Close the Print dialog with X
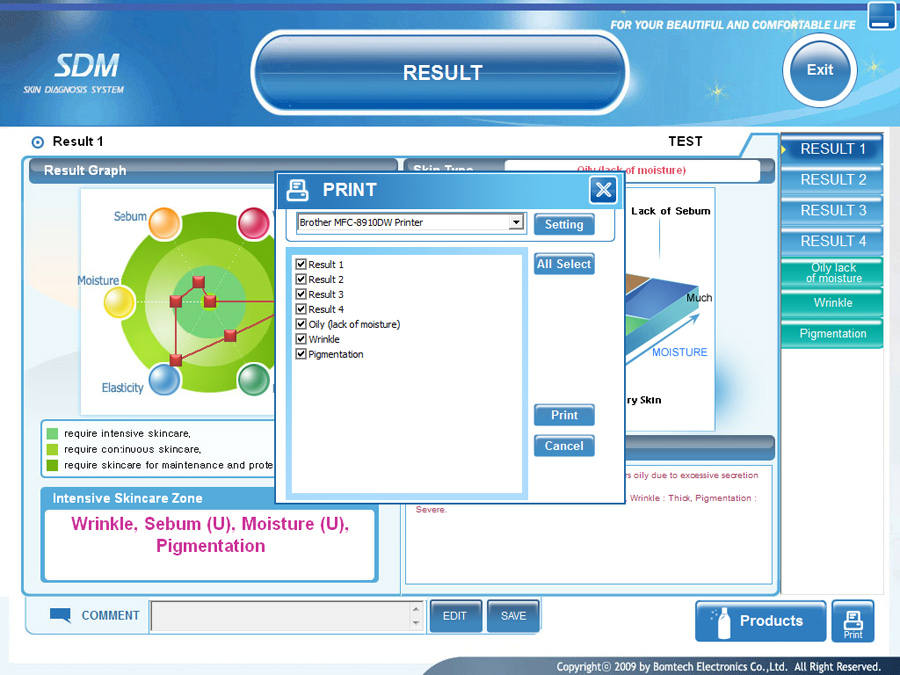The width and height of the screenshot is (900, 675). click(603, 190)
